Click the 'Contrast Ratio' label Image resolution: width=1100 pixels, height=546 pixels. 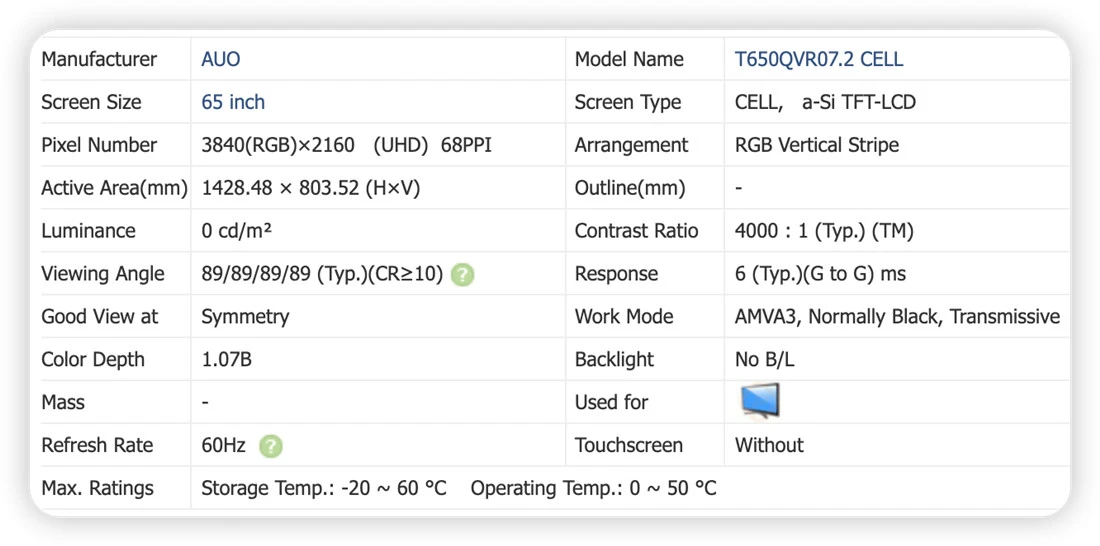(636, 231)
